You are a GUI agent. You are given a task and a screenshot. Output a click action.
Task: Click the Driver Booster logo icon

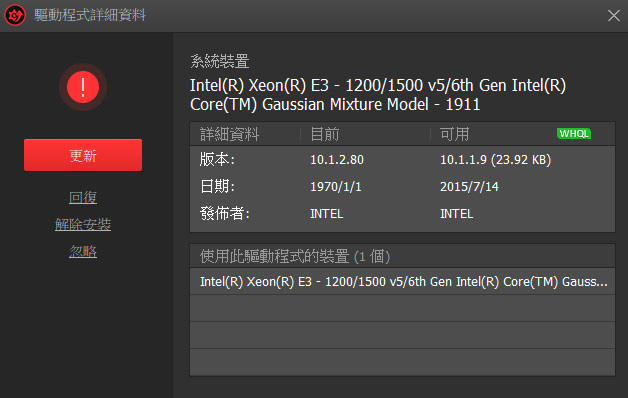pos(15,15)
